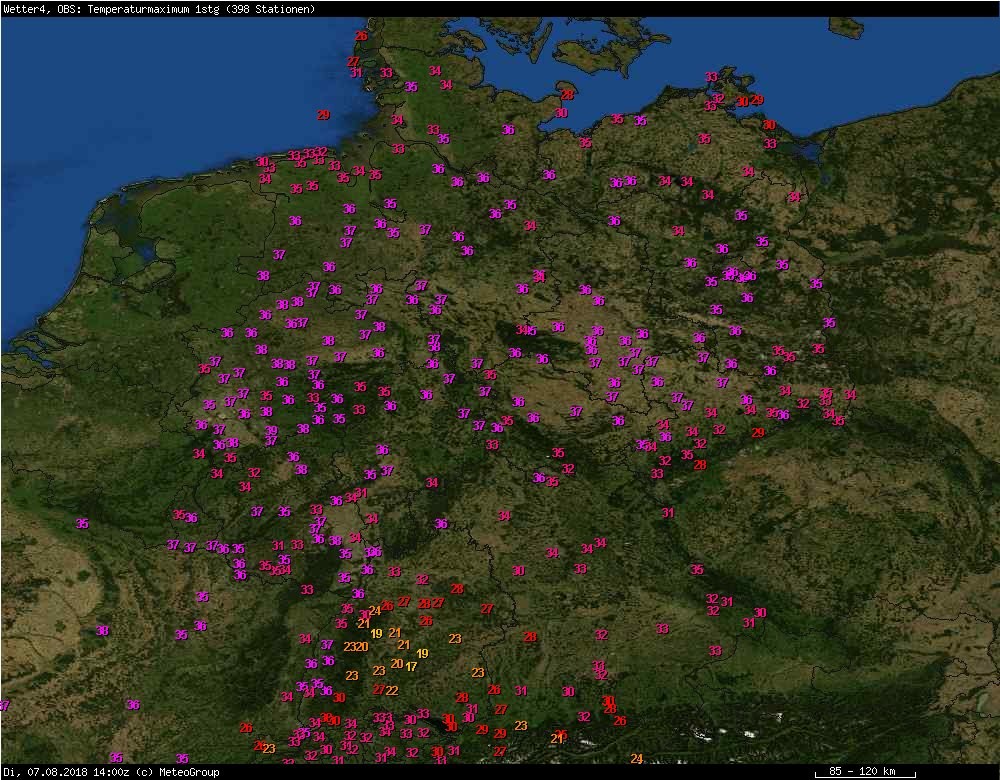Select the orange 22 station value beside red 27
Image resolution: width=1000 pixels, height=780 pixels.
click(x=392, y=690)
